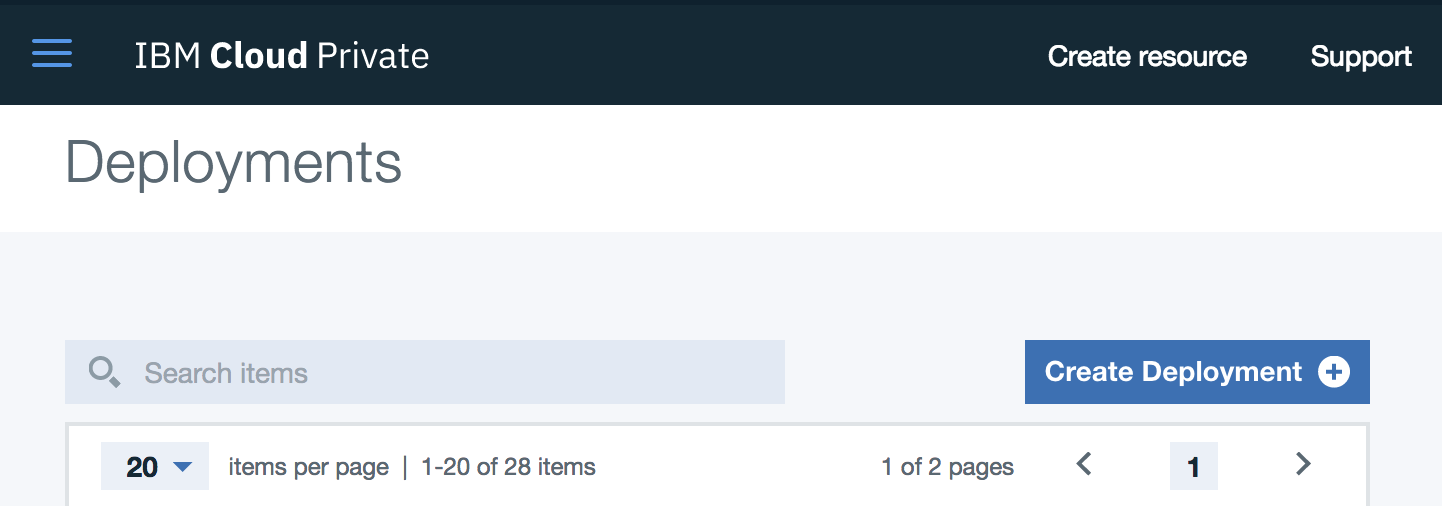
Task: Click the 1-20 of 28 items text
Action: coord(509,467)
